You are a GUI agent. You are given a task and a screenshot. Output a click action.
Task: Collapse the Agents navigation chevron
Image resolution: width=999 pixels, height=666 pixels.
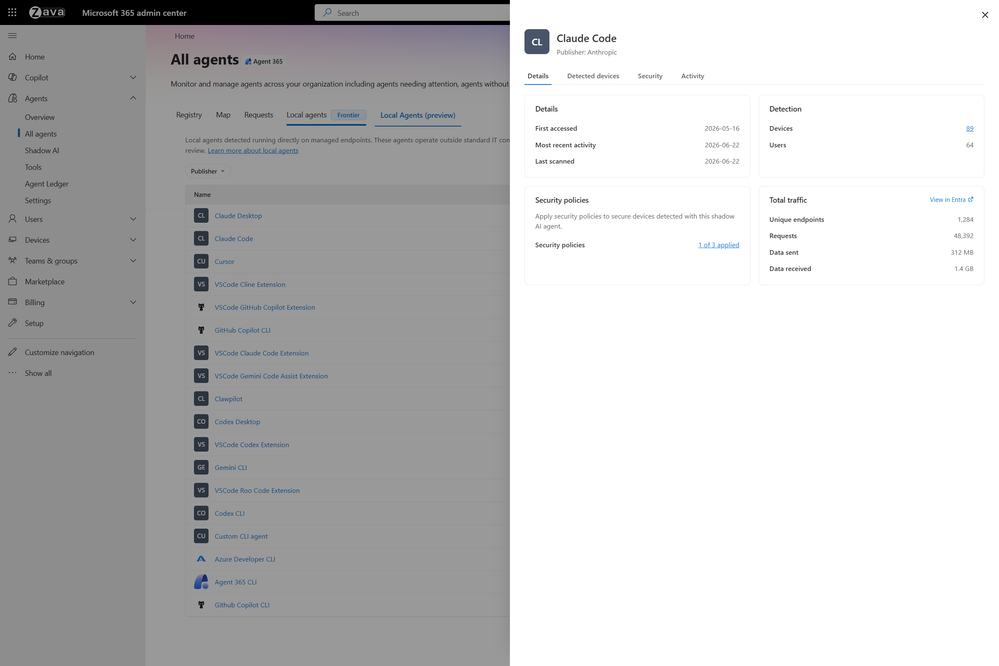pos(133,98)
